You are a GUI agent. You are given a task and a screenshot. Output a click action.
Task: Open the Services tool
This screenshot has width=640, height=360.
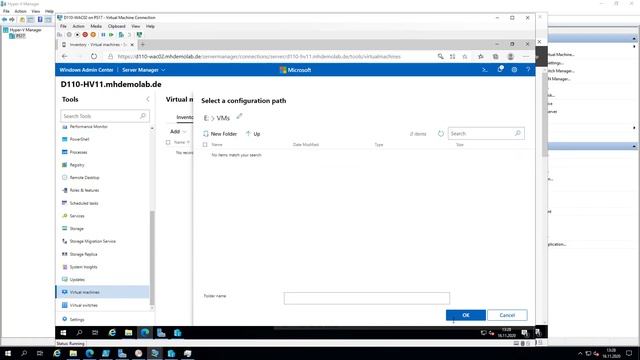pyautogui.click(x=77, y=216)
